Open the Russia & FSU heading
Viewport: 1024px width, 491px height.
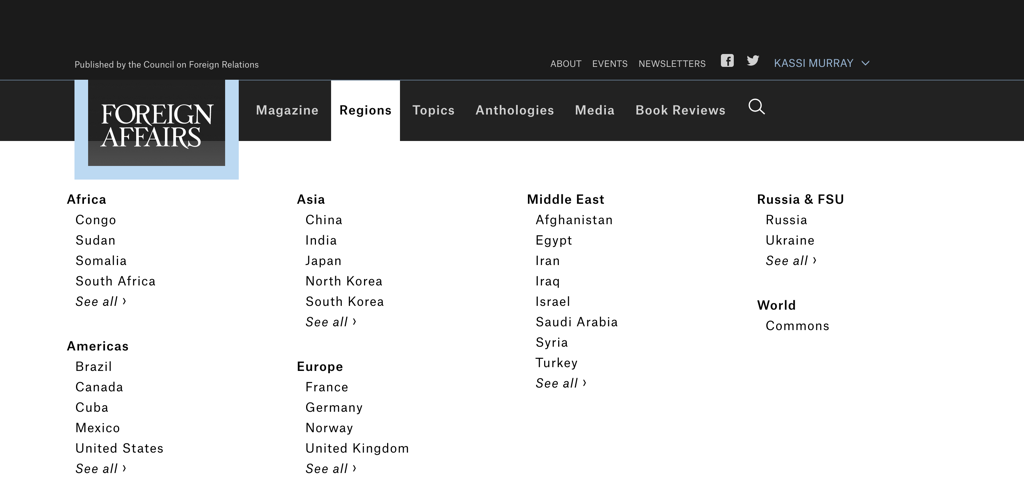pos(801,200)
